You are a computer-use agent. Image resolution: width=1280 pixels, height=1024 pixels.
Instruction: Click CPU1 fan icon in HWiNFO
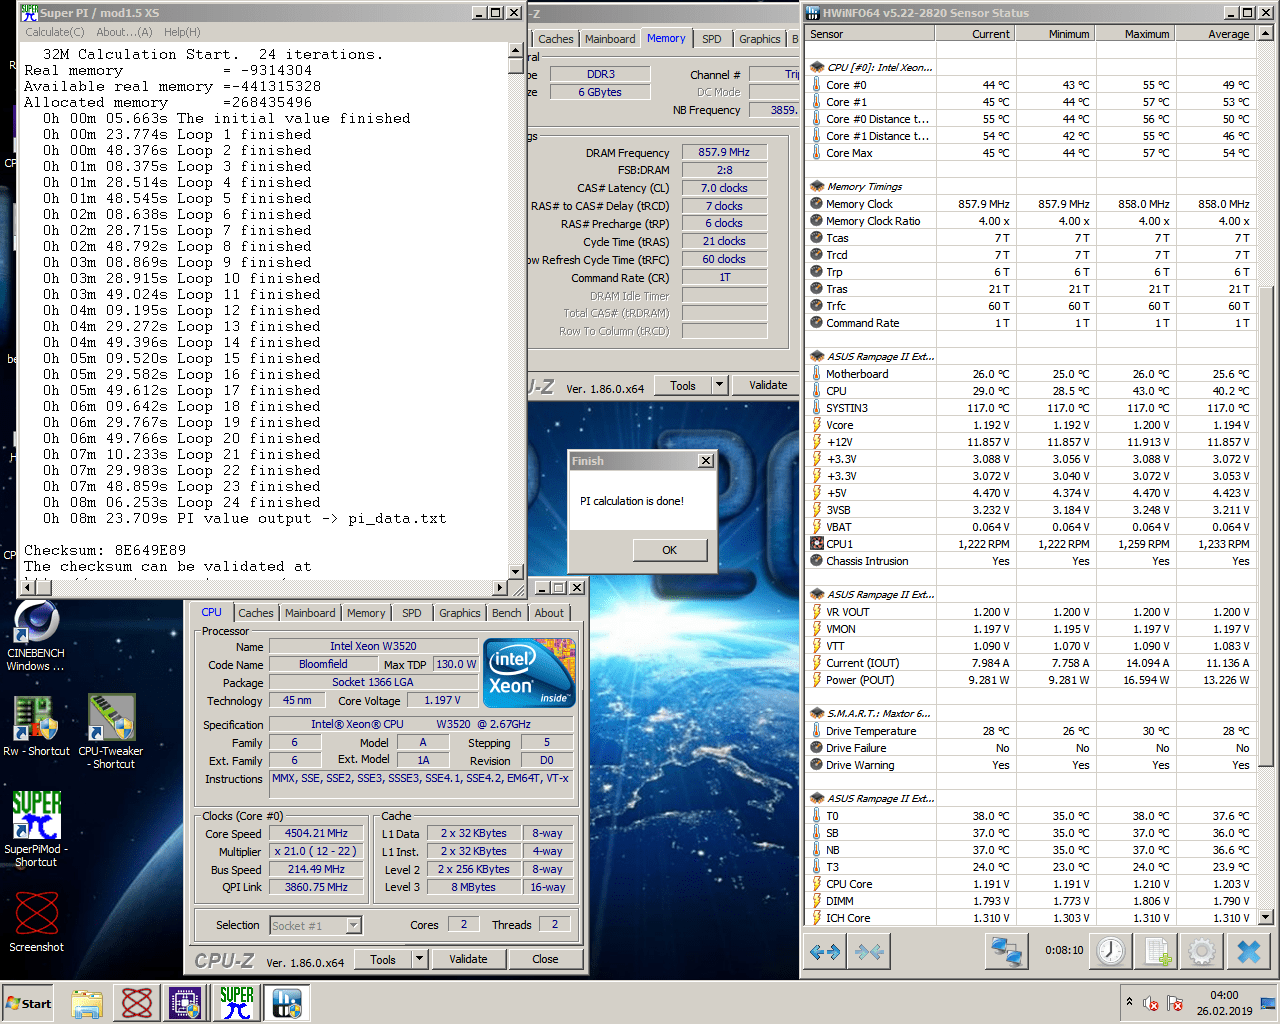(x=817, y=544)
